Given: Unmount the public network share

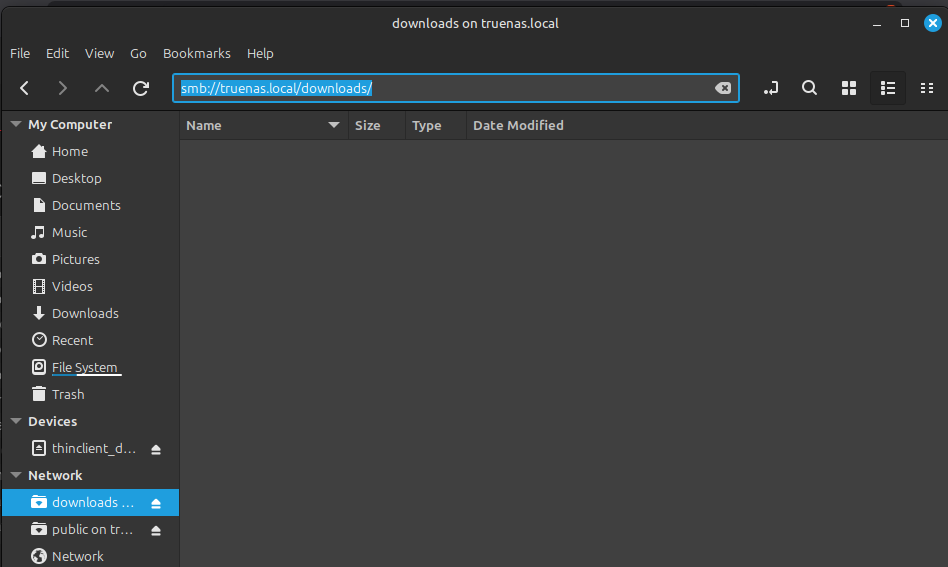Looking at the screenshot, I should [156, 530].
